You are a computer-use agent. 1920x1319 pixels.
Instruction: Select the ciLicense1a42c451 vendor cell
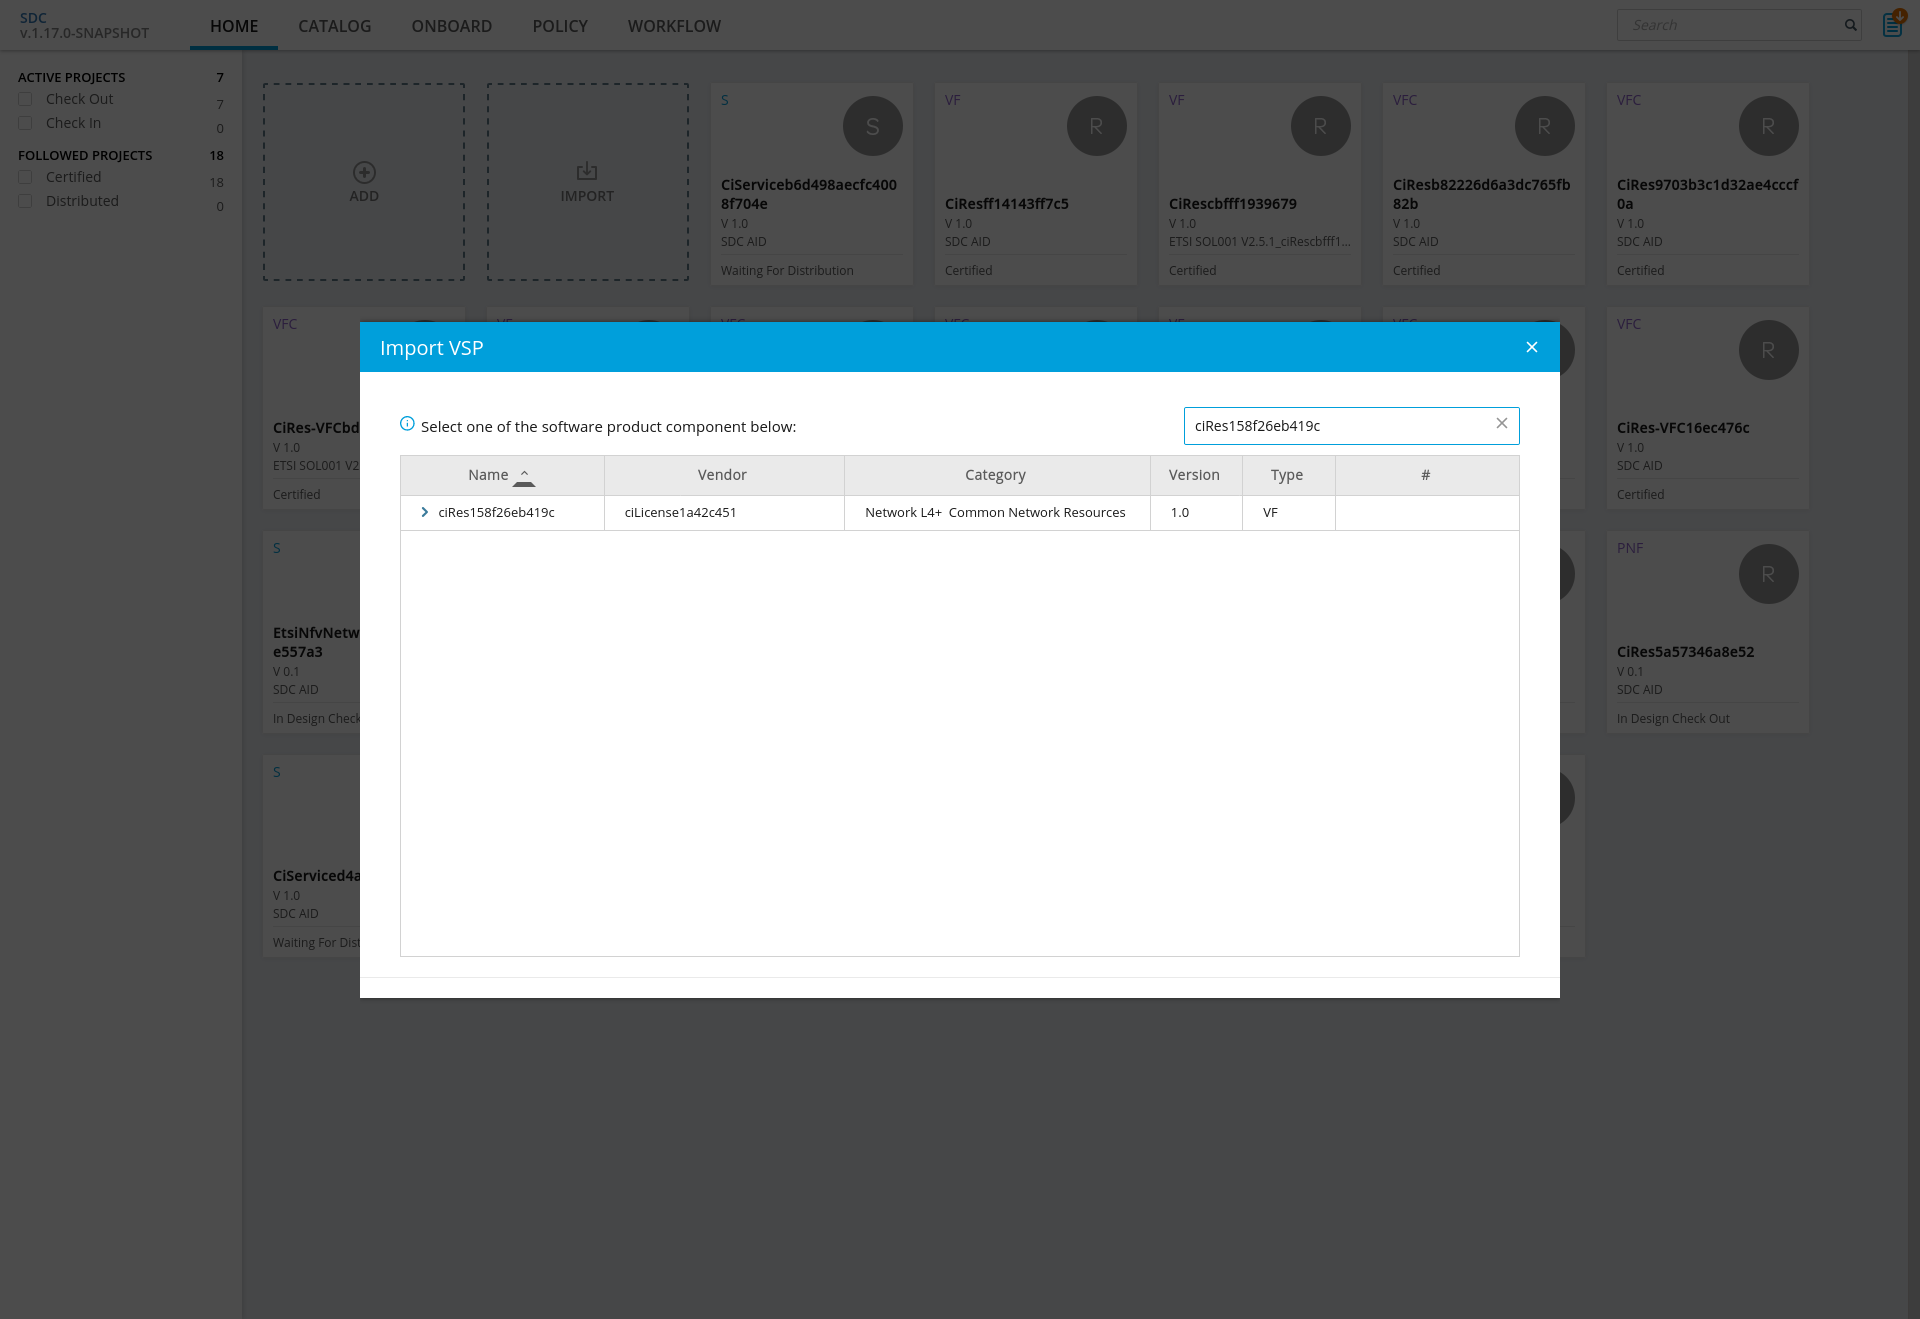pos(724,513)
